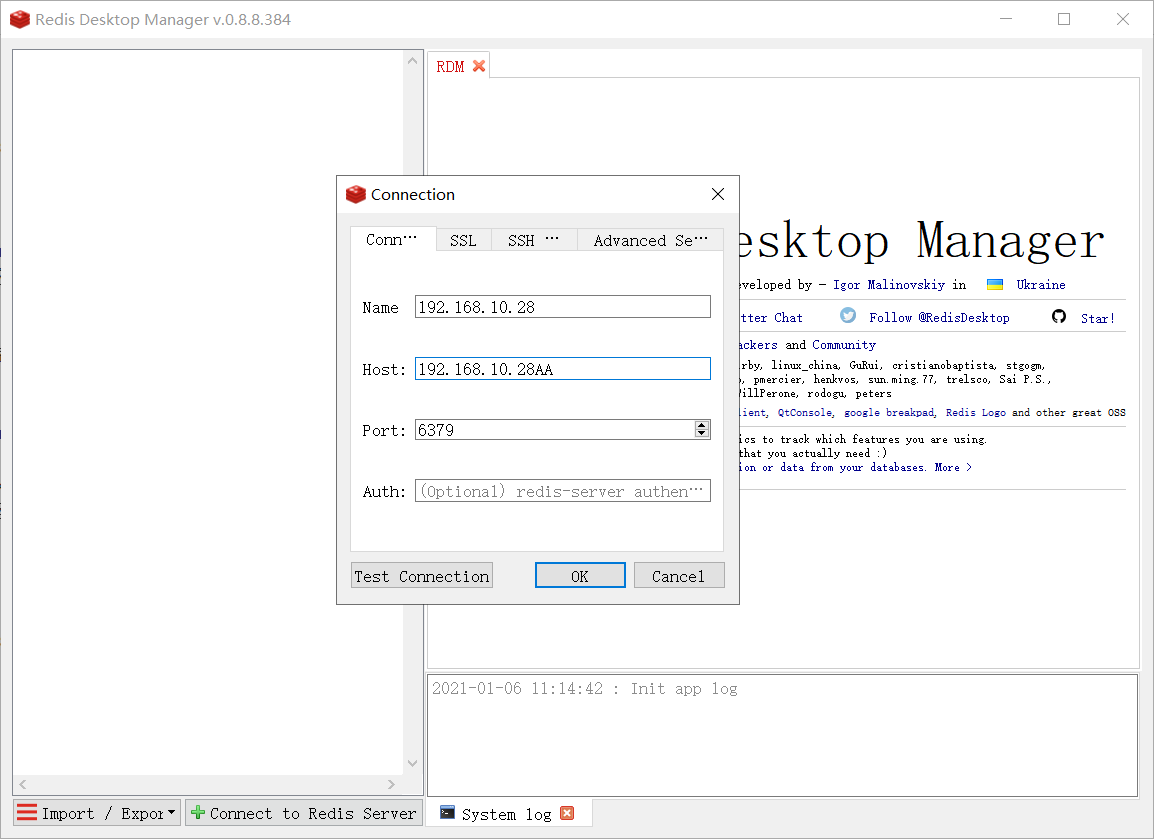
Task: Open the Redis Logo link
Action: coord(975,412)
